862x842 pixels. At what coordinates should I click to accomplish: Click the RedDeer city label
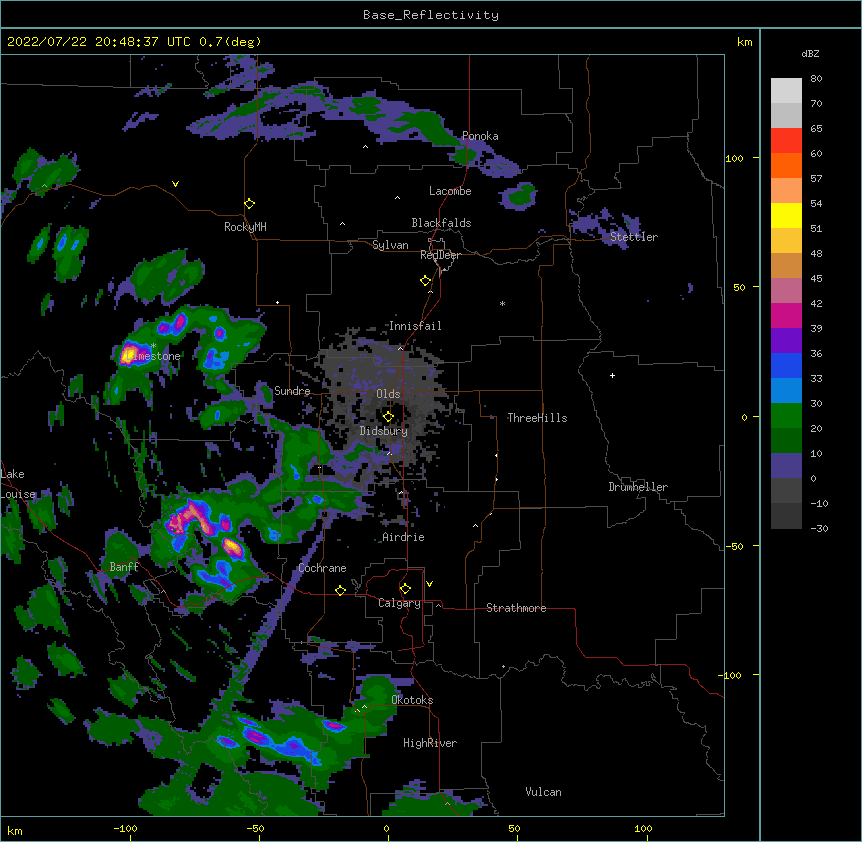pos(440,255)
